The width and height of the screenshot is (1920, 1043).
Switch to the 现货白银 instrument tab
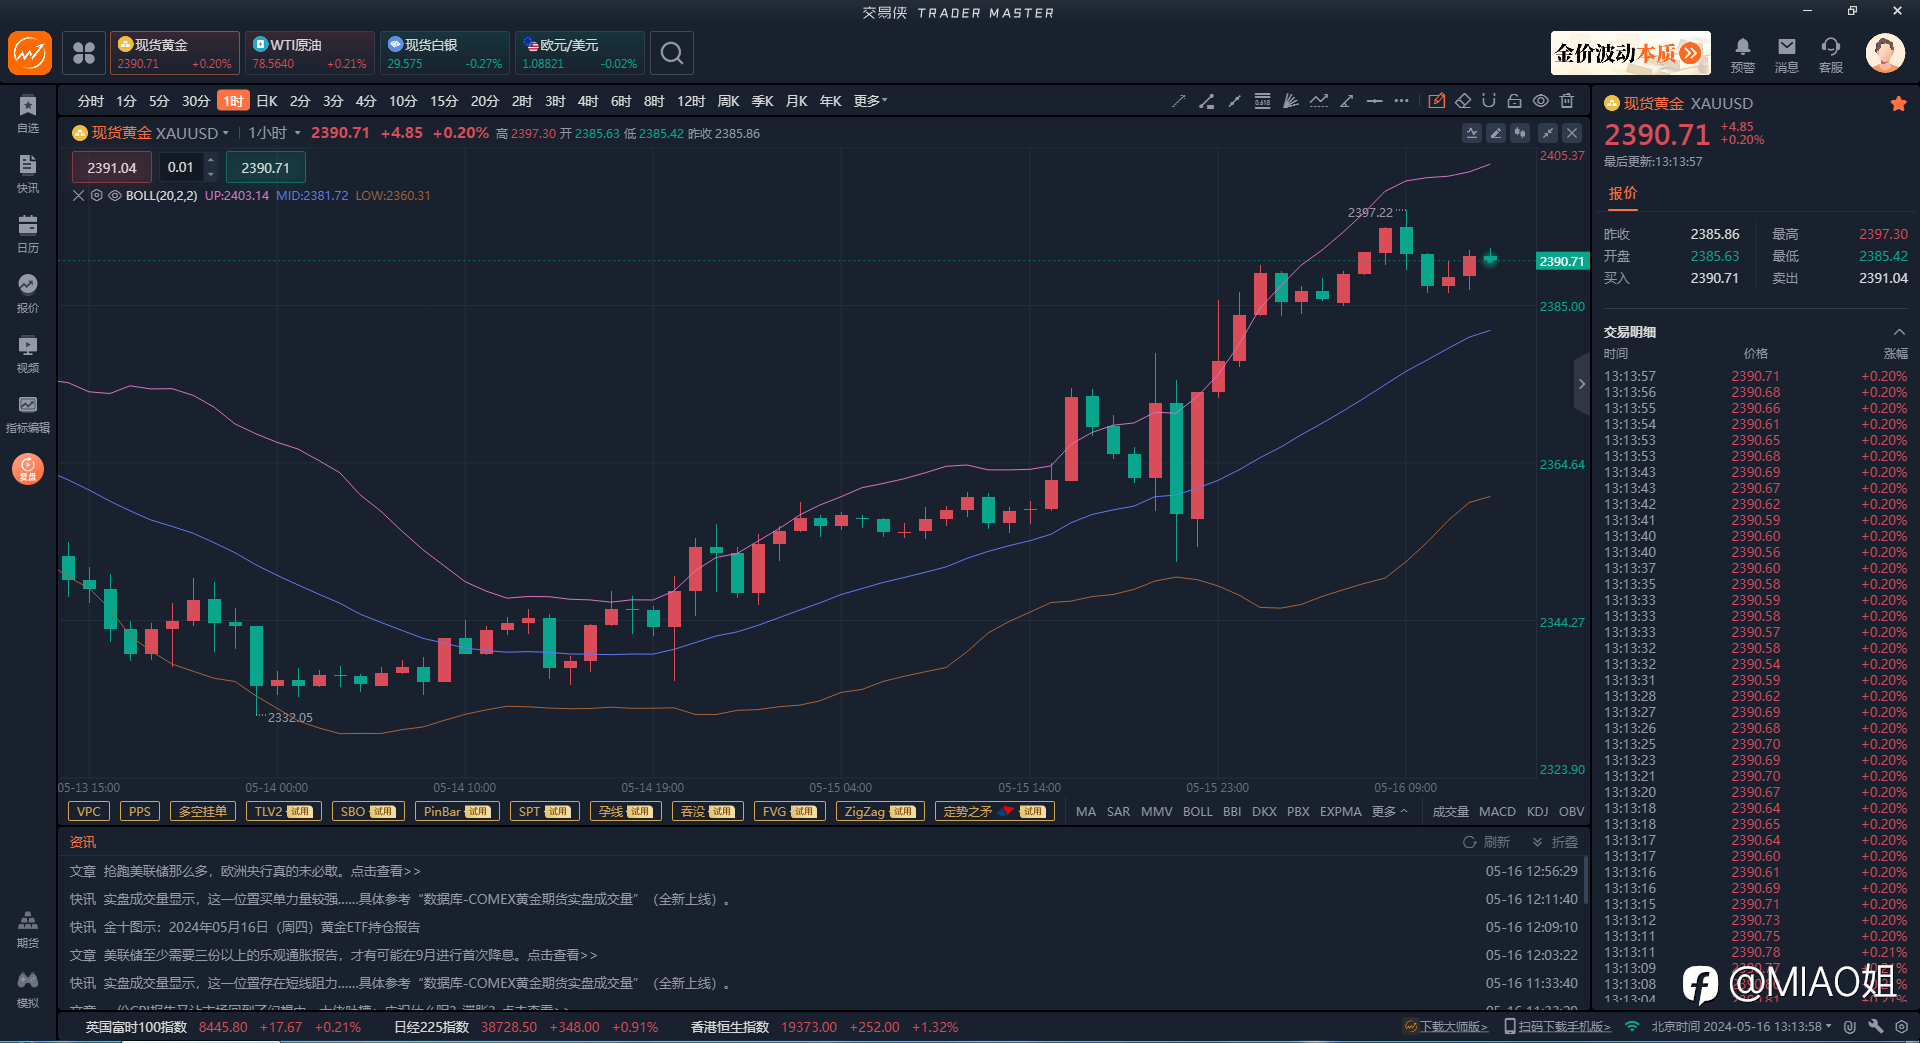tap(445, 53)
